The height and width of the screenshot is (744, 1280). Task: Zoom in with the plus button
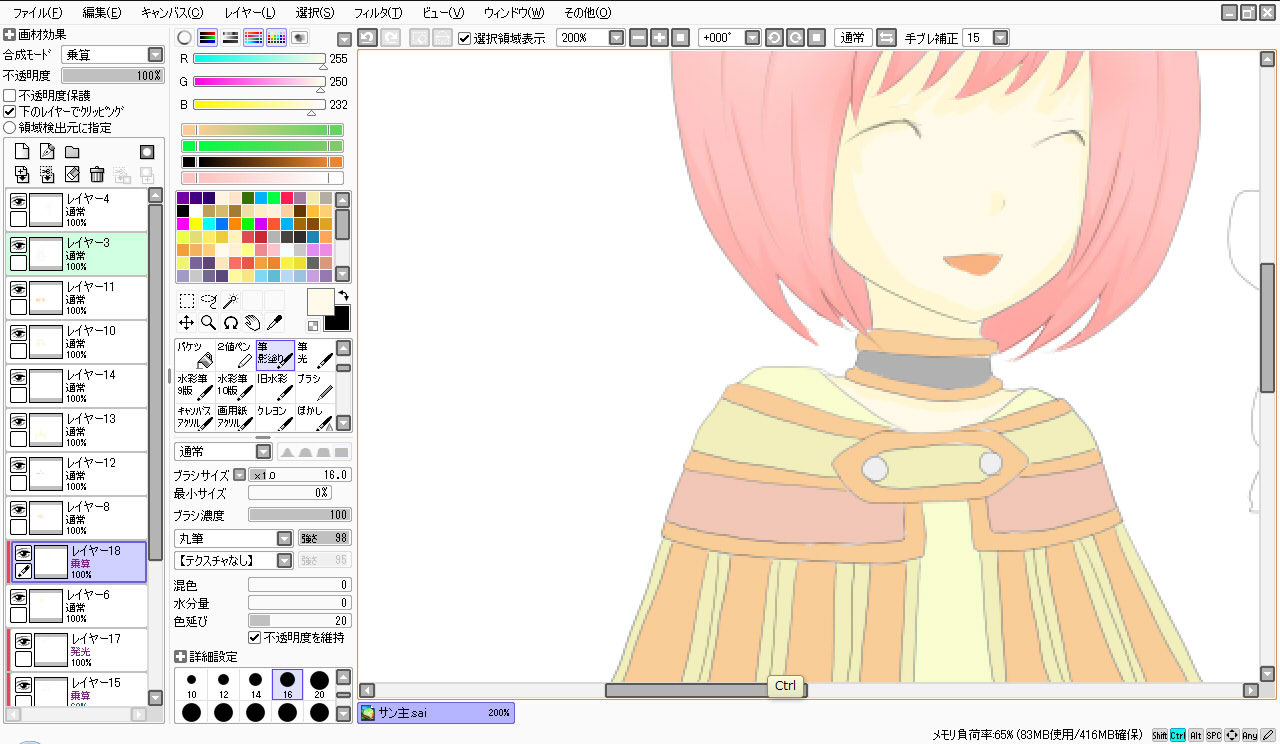[x=659, y=38]
